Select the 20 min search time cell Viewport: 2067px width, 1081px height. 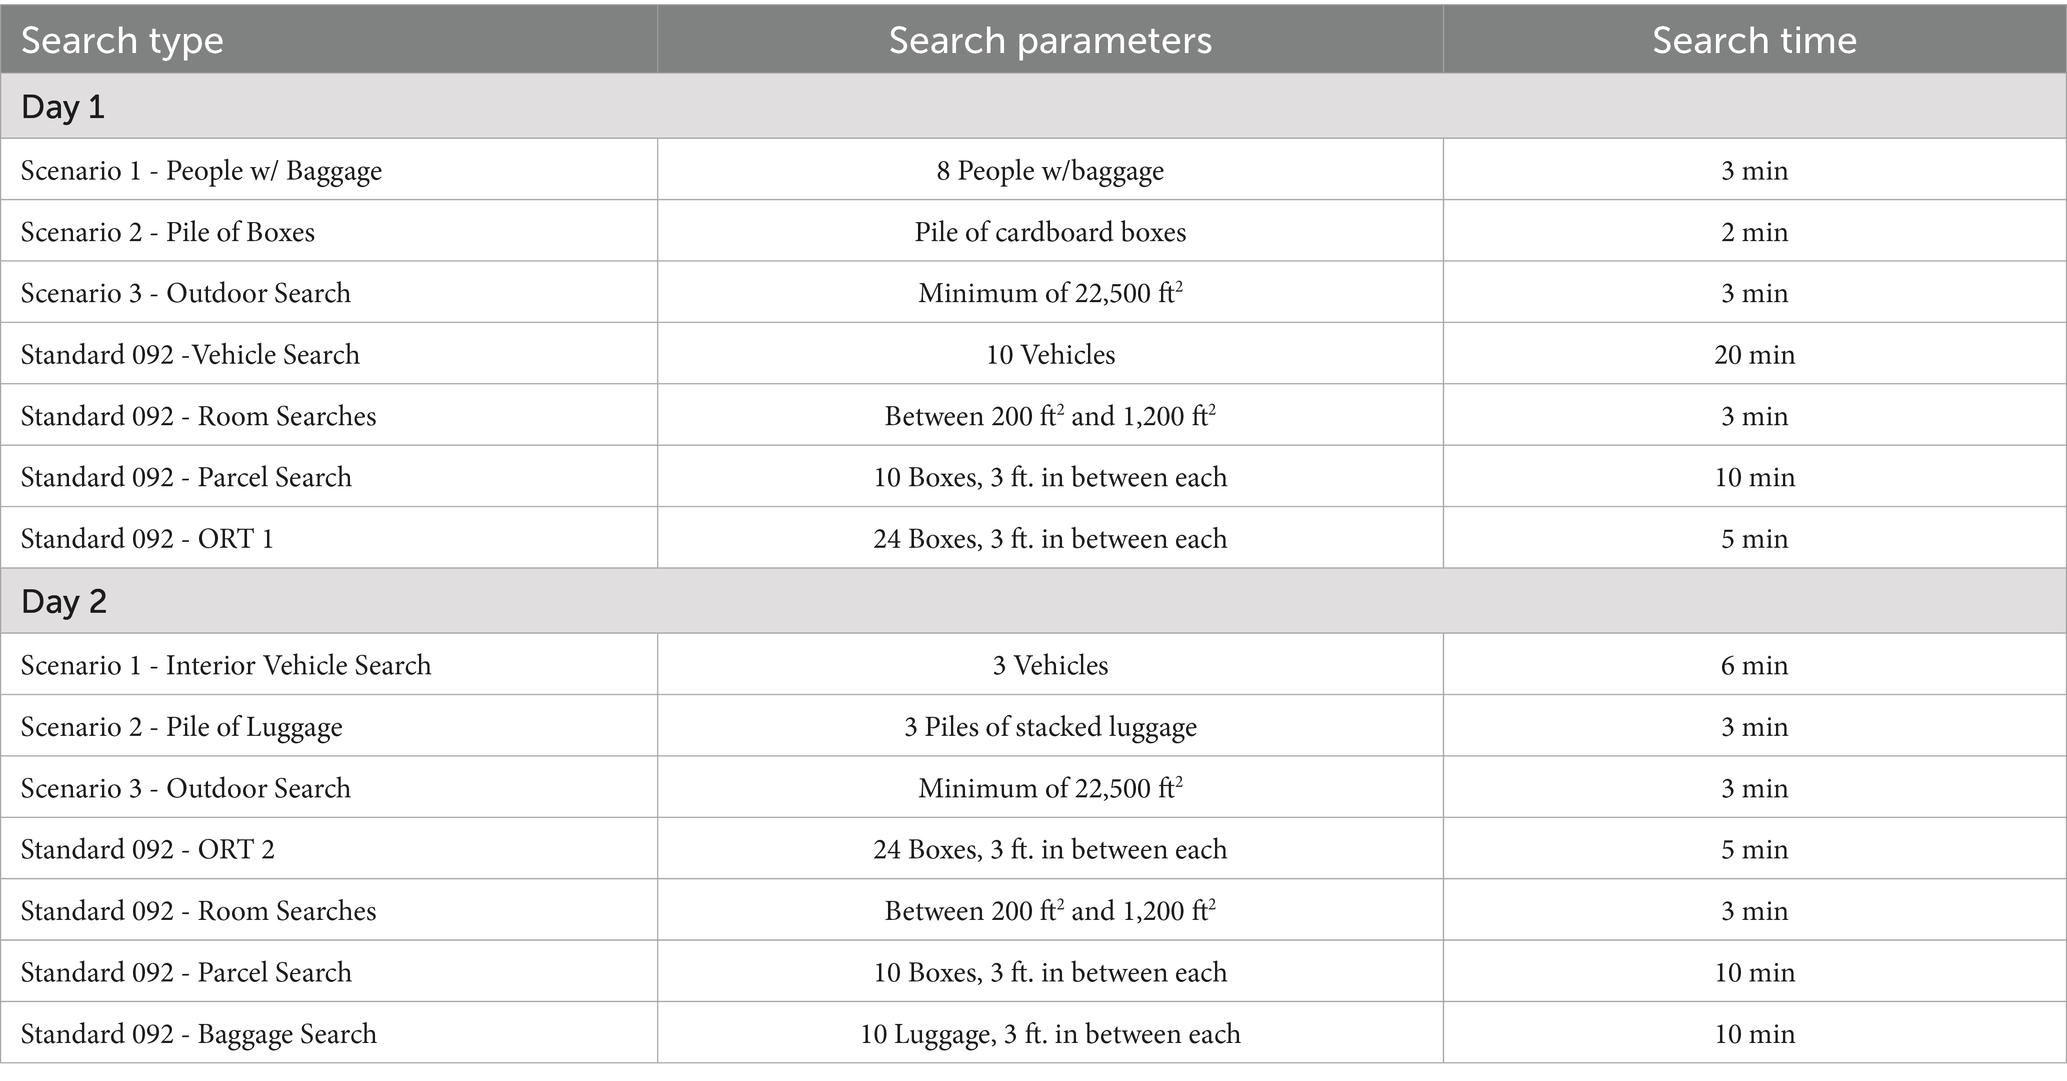1754,355
